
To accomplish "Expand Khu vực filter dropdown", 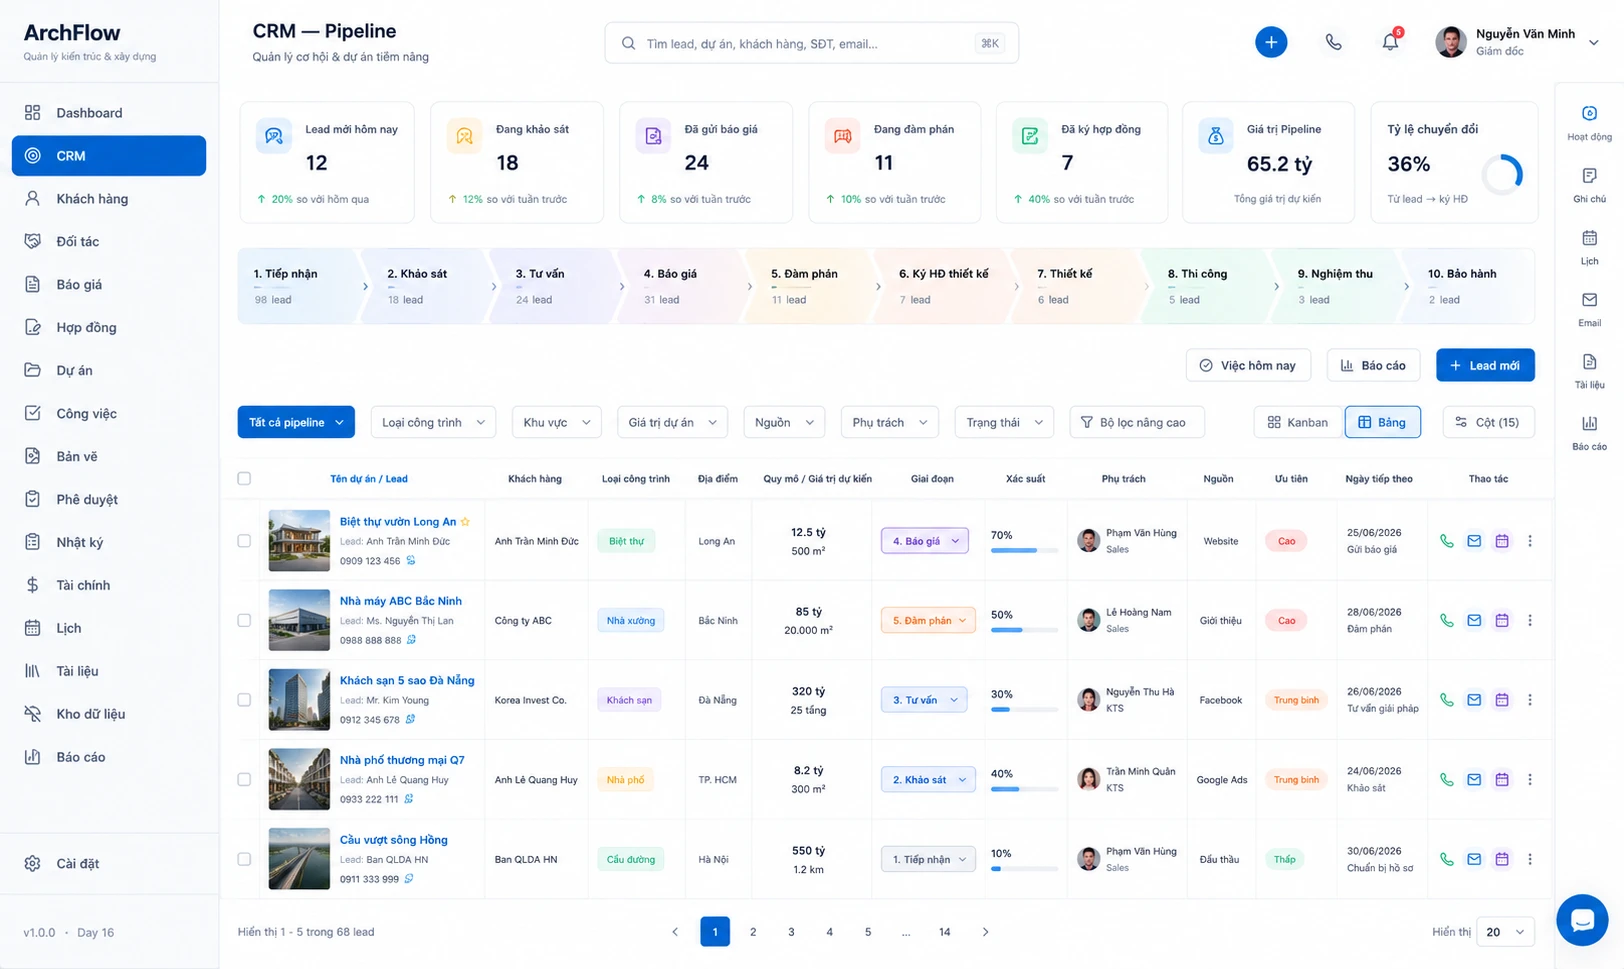I will tap(557, 422).
